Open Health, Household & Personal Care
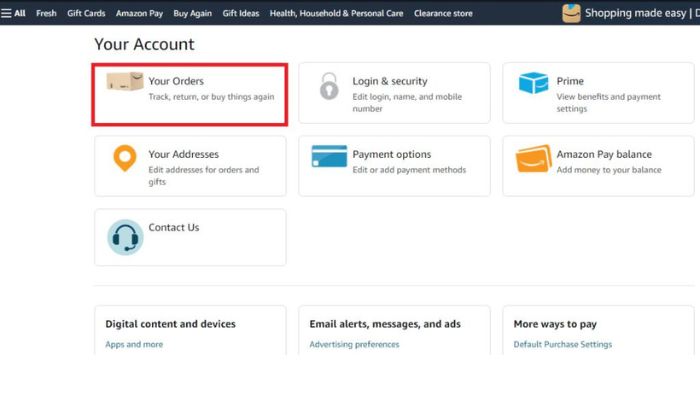Image resolution: width=700 pixels, height=400 pixels. 336,13
